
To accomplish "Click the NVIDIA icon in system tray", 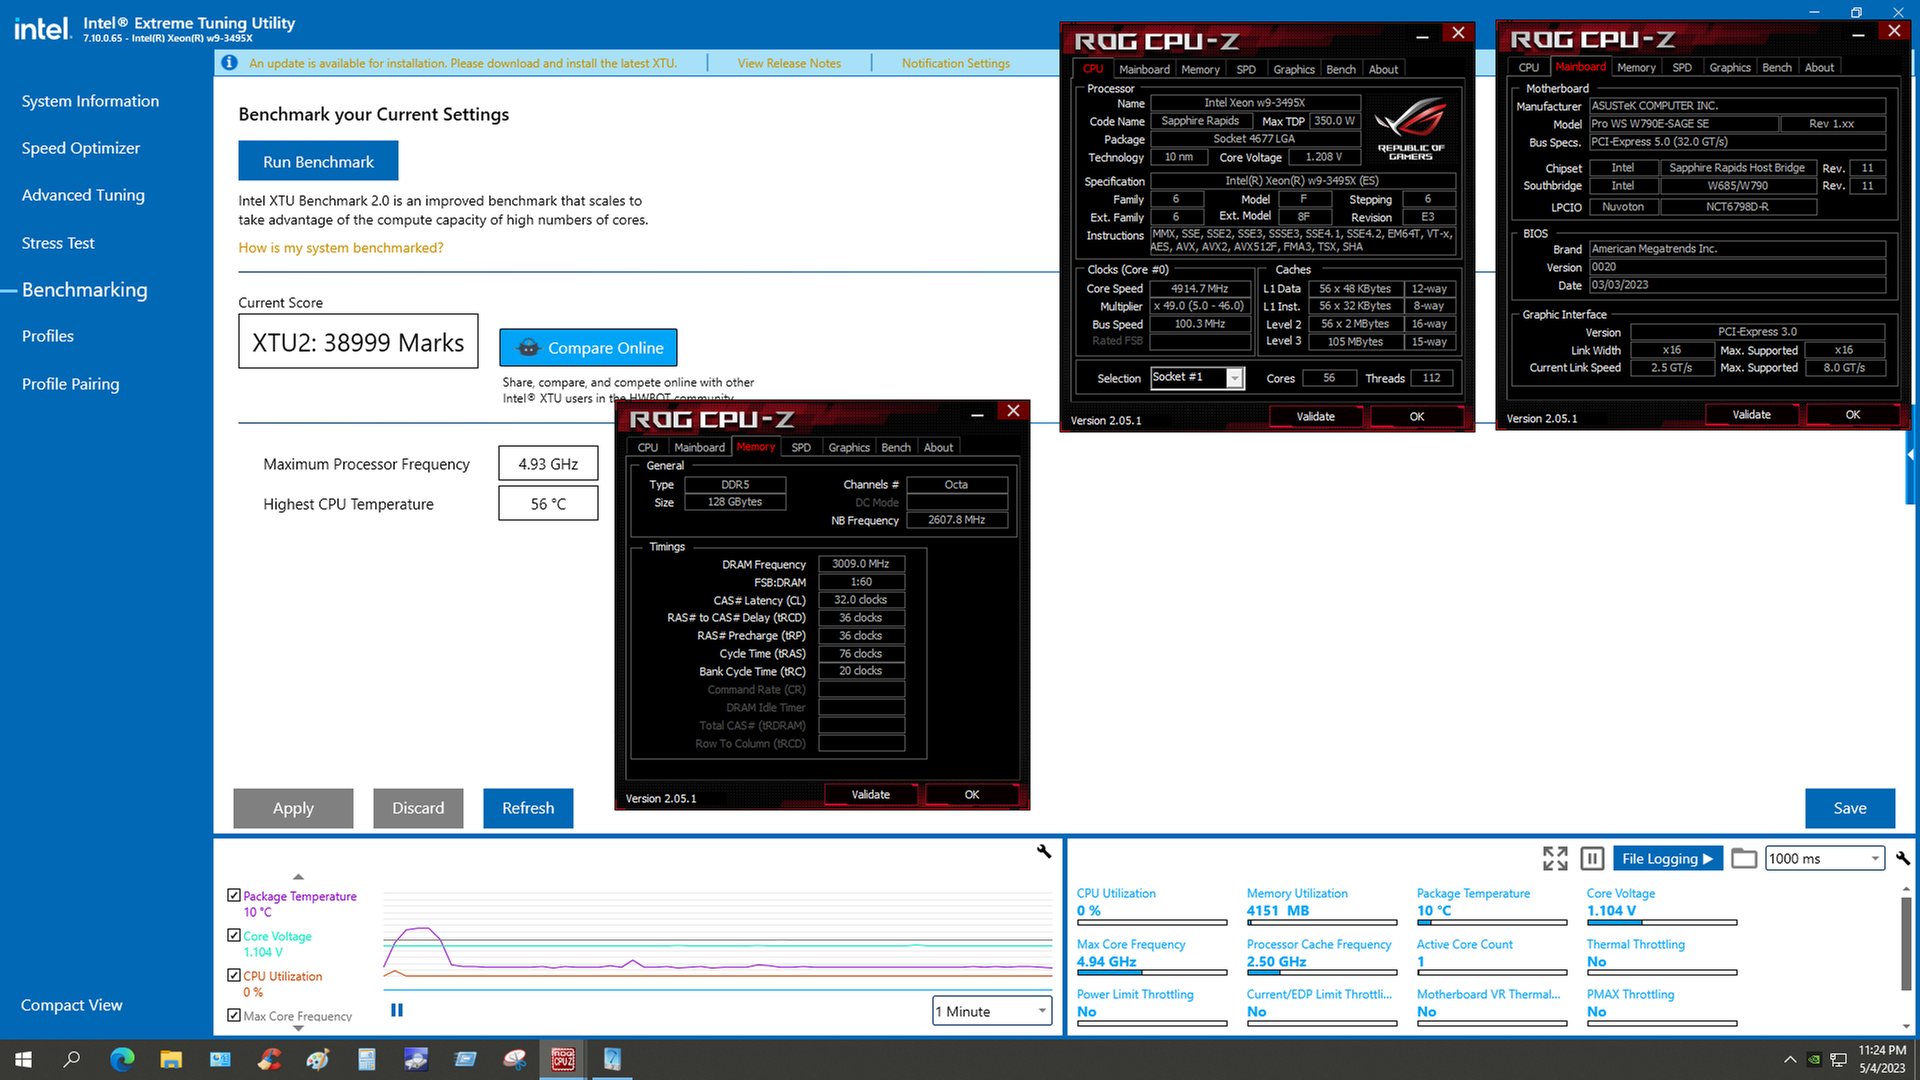I will coord(1814,1059).
